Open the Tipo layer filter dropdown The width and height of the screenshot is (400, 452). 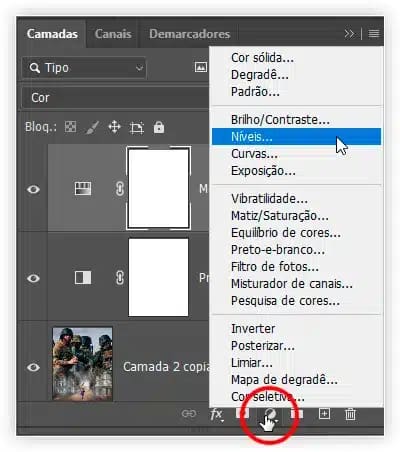point(84,68)
